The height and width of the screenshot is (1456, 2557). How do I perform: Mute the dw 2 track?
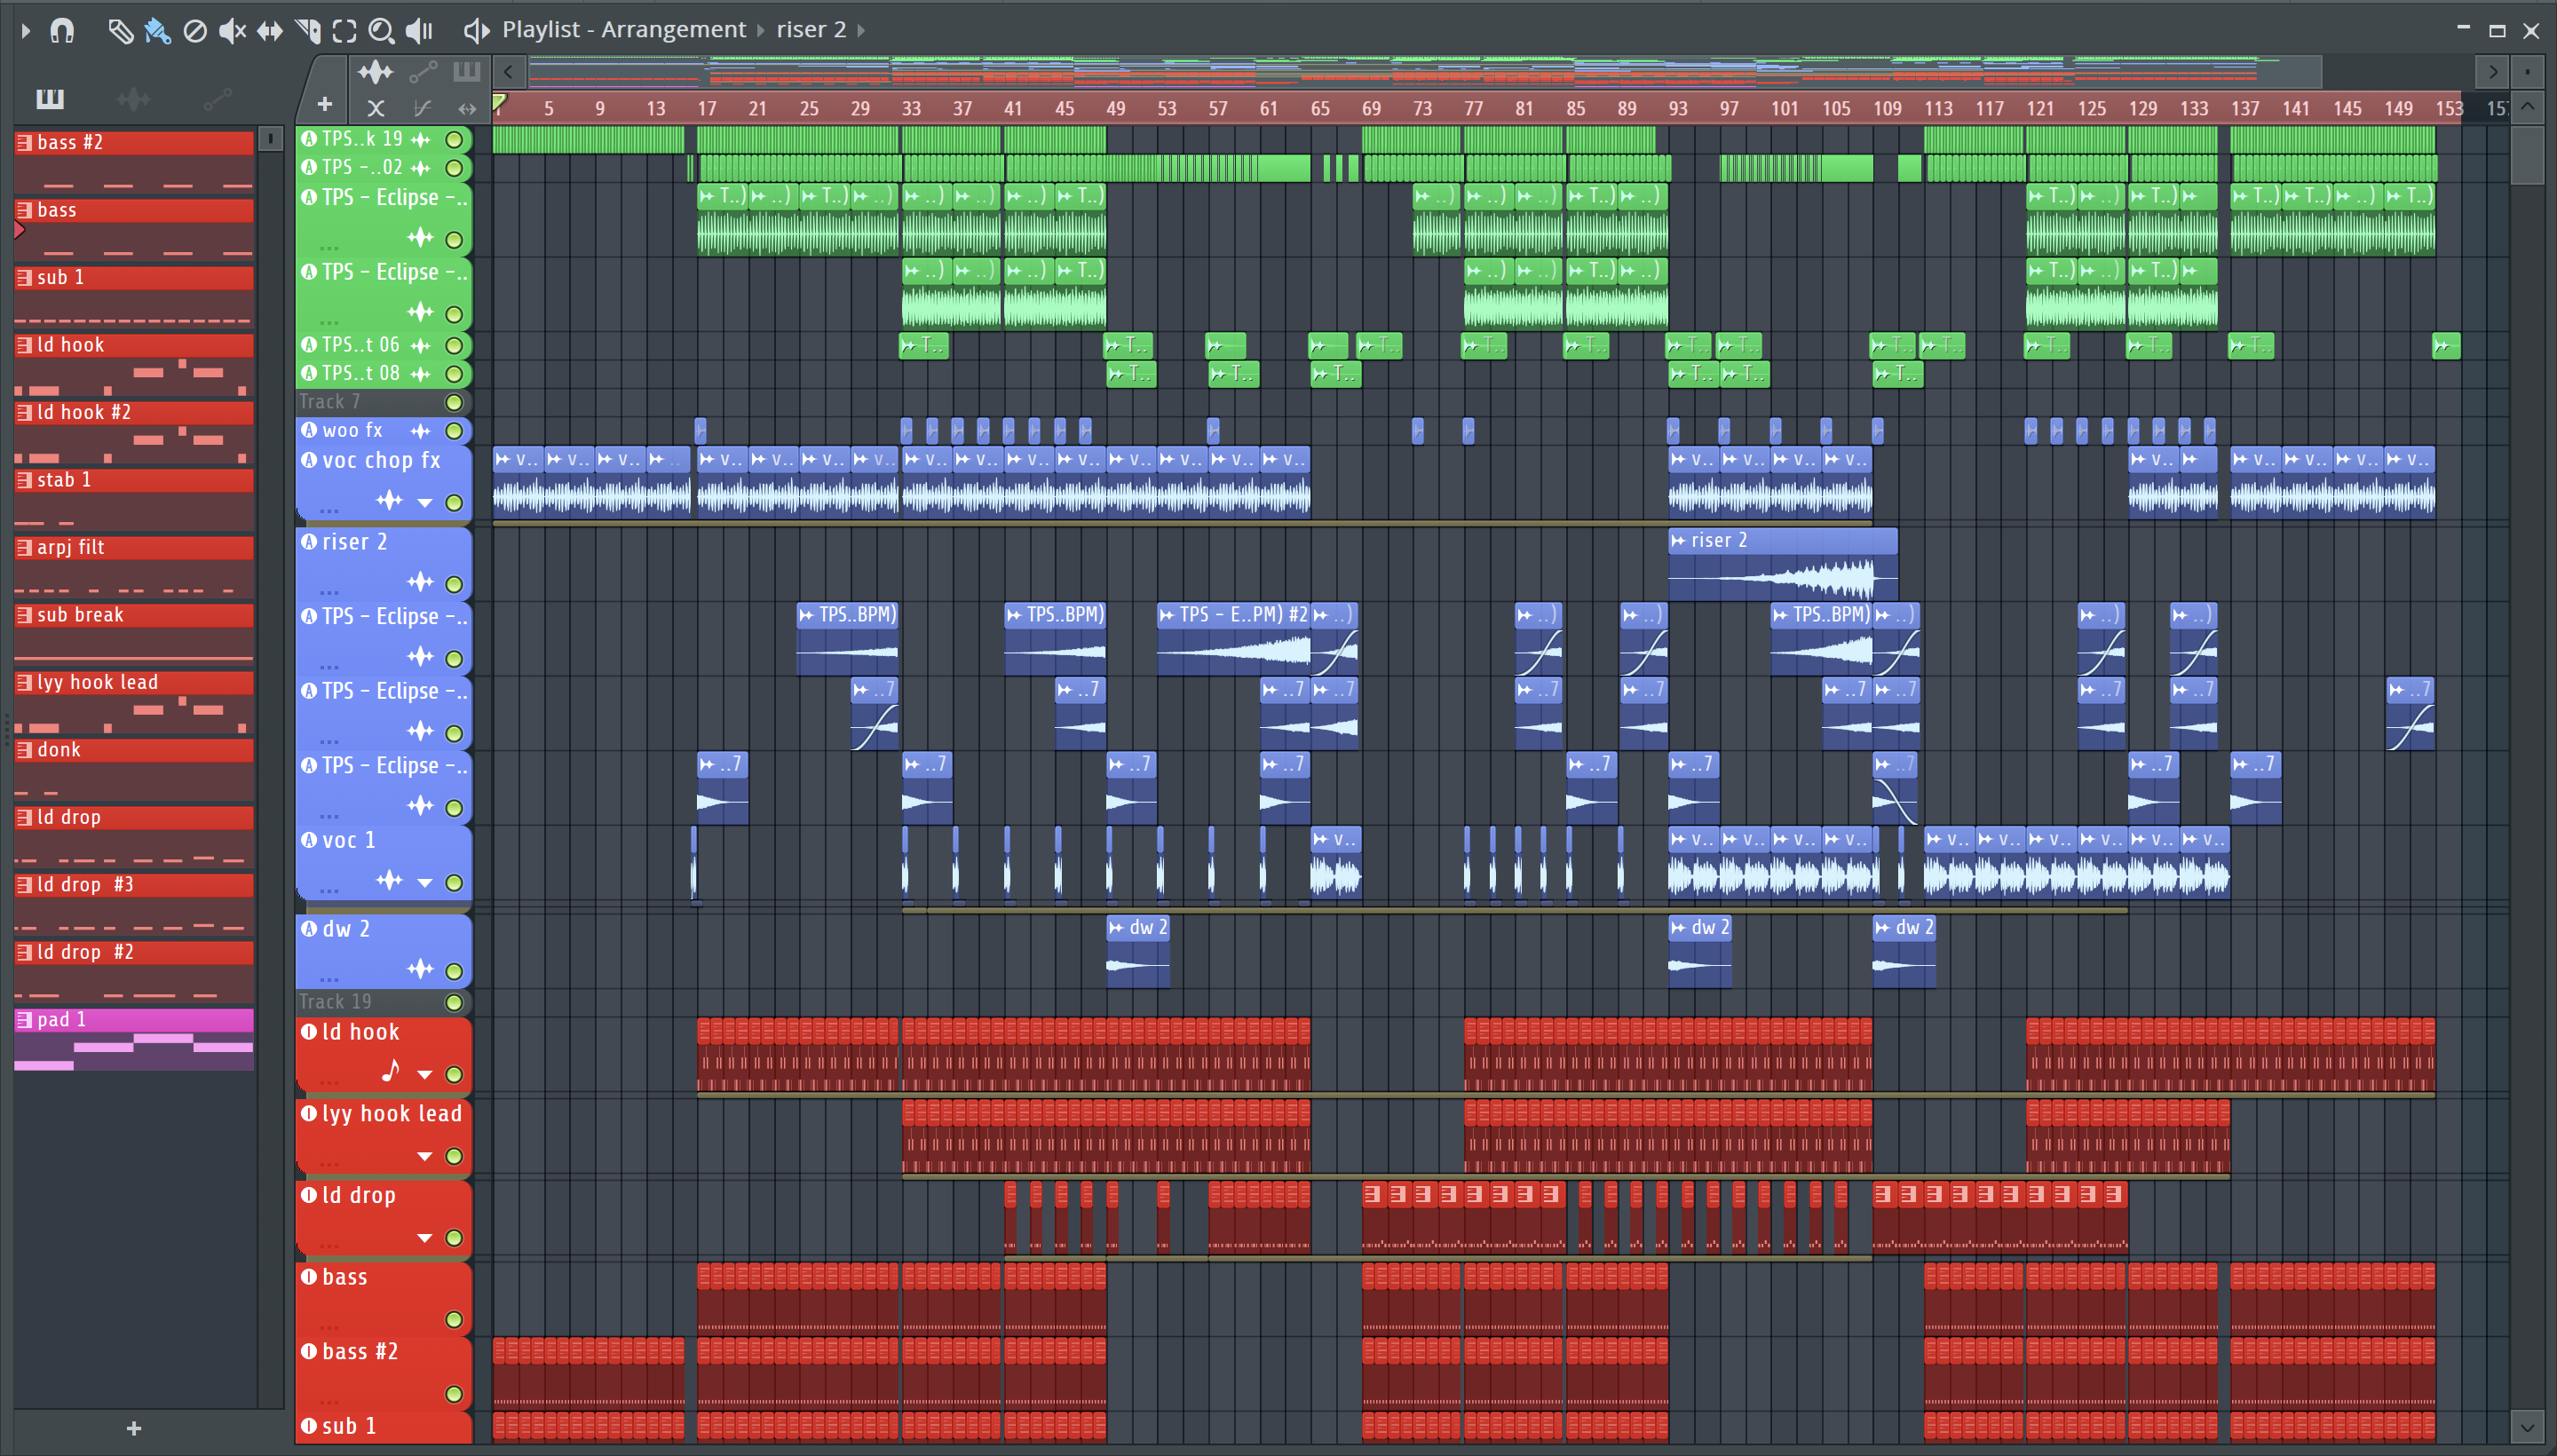[x=454, y=971]
